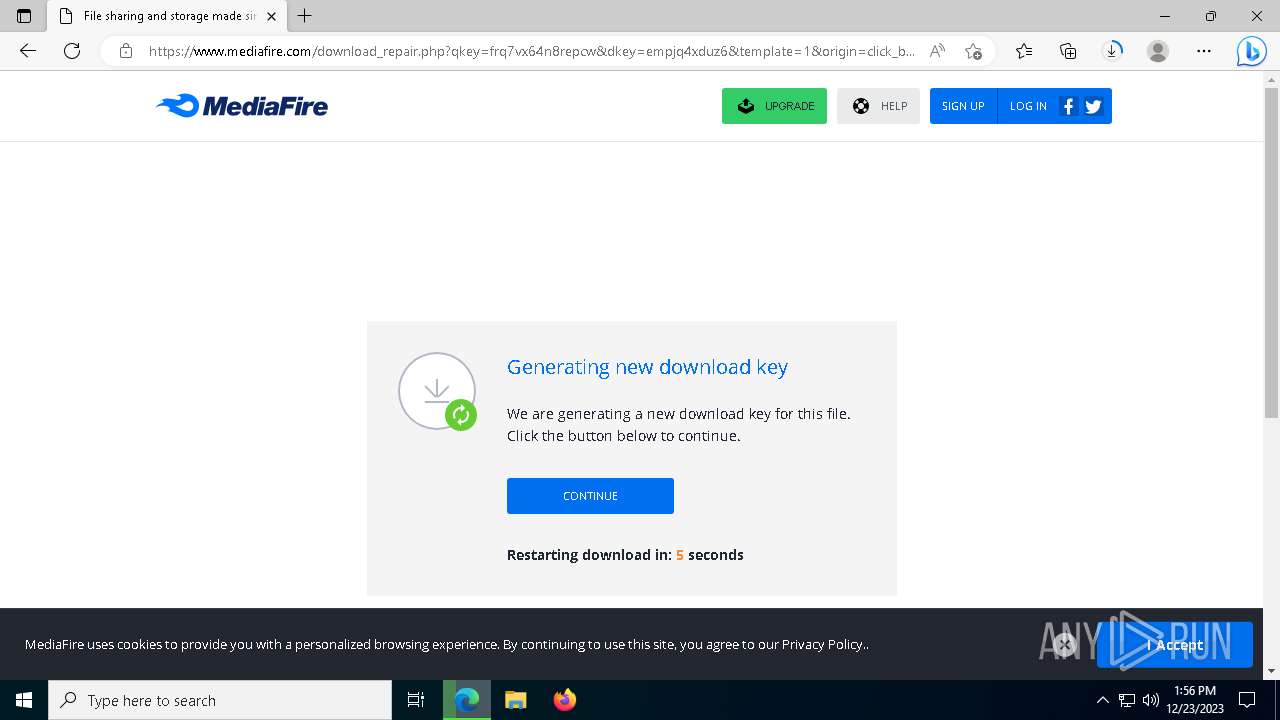This screenshot has width=1280, height=720.
Task: Show hidden system tray icons
Action: pos(1103,700)
